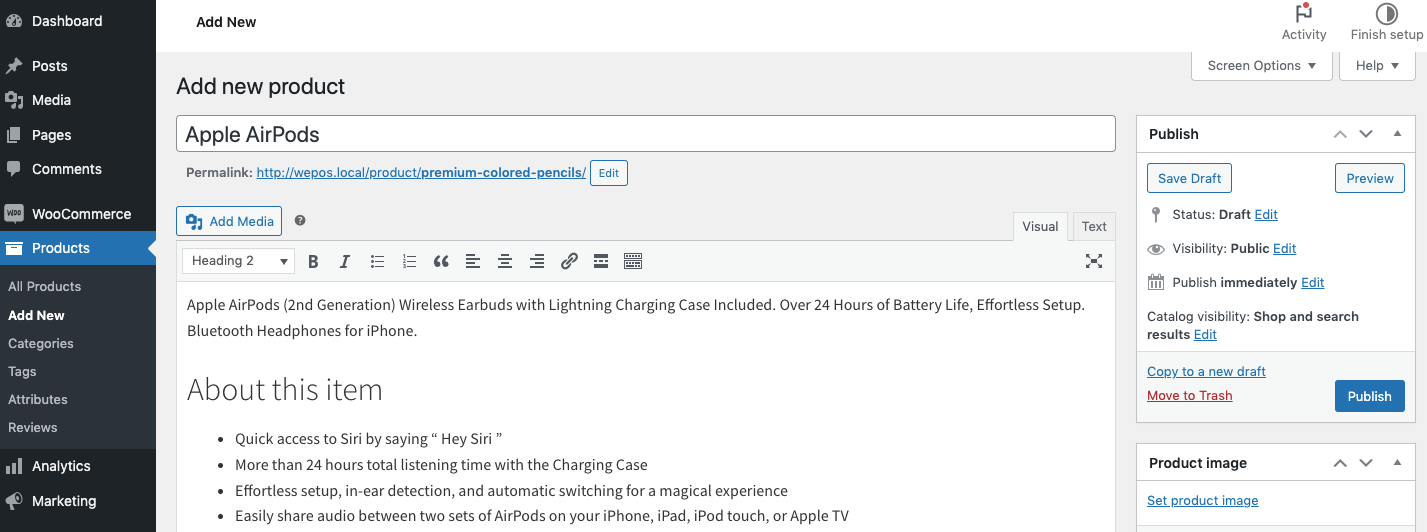
Task: Expand Screen Options panel
Action: pyautogui.click(x=1262, y=66)
